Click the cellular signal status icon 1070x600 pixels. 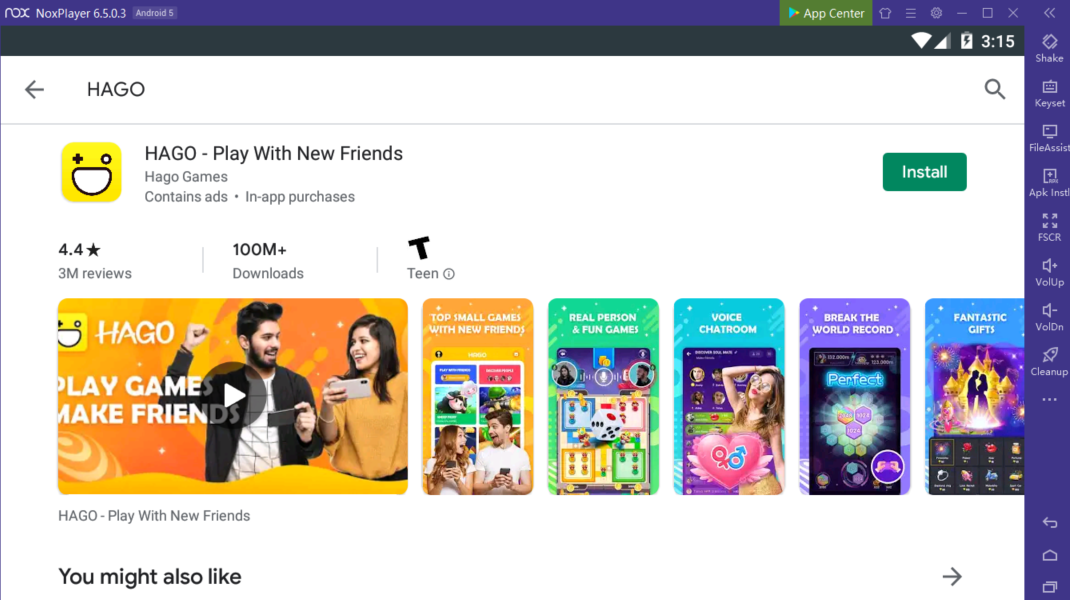point(942,41)
